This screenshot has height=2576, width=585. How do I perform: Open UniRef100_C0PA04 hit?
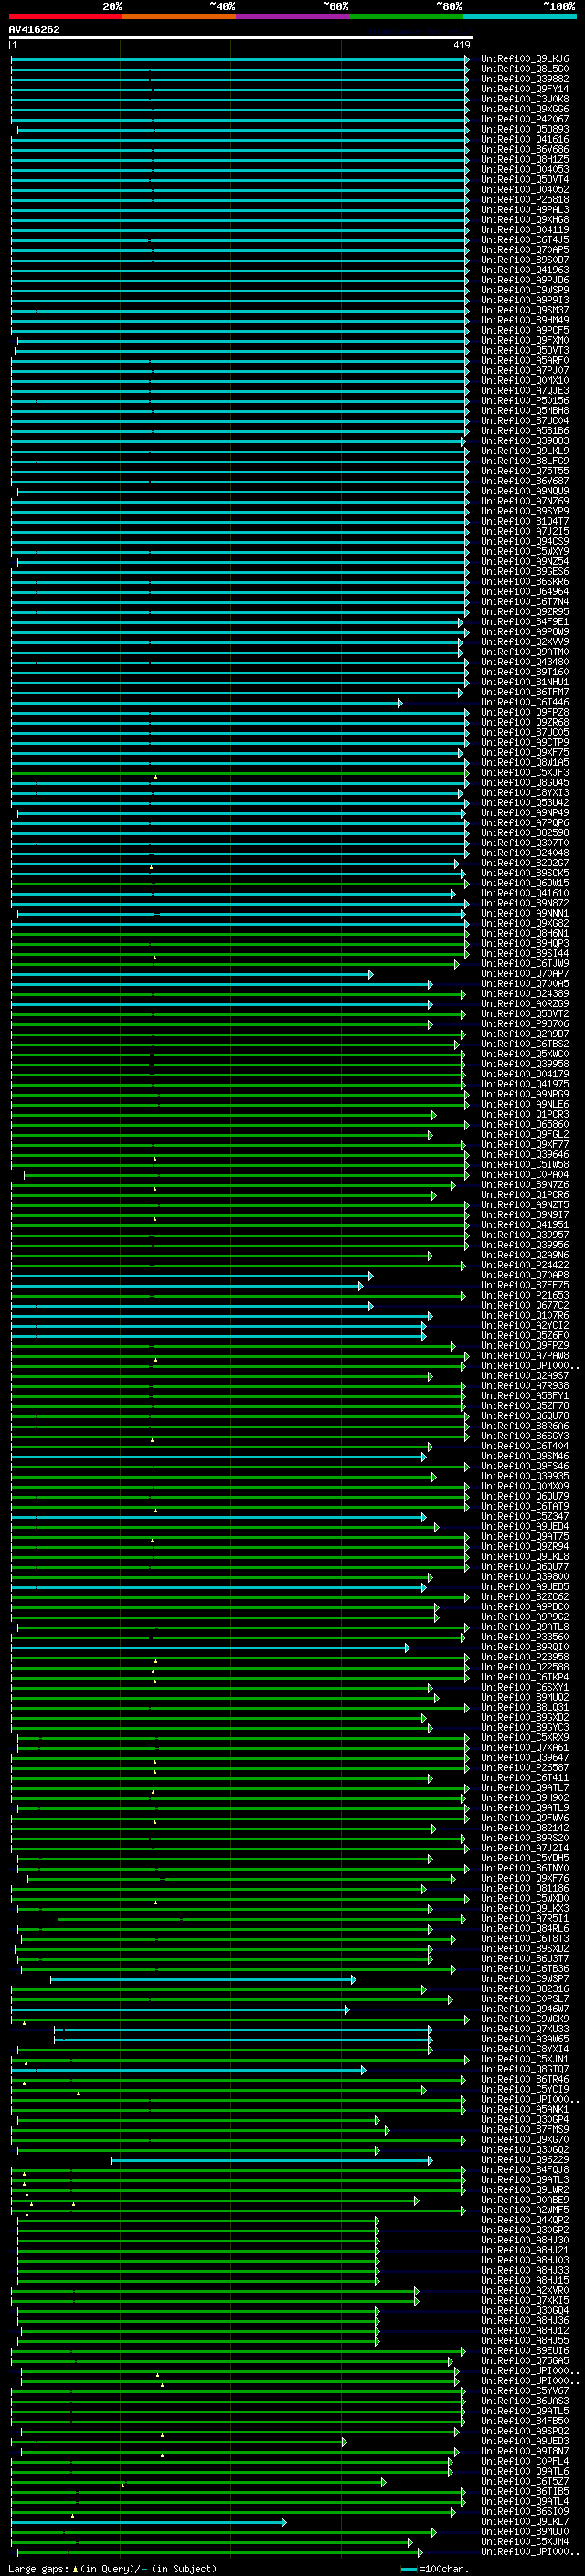point(525,1175)
